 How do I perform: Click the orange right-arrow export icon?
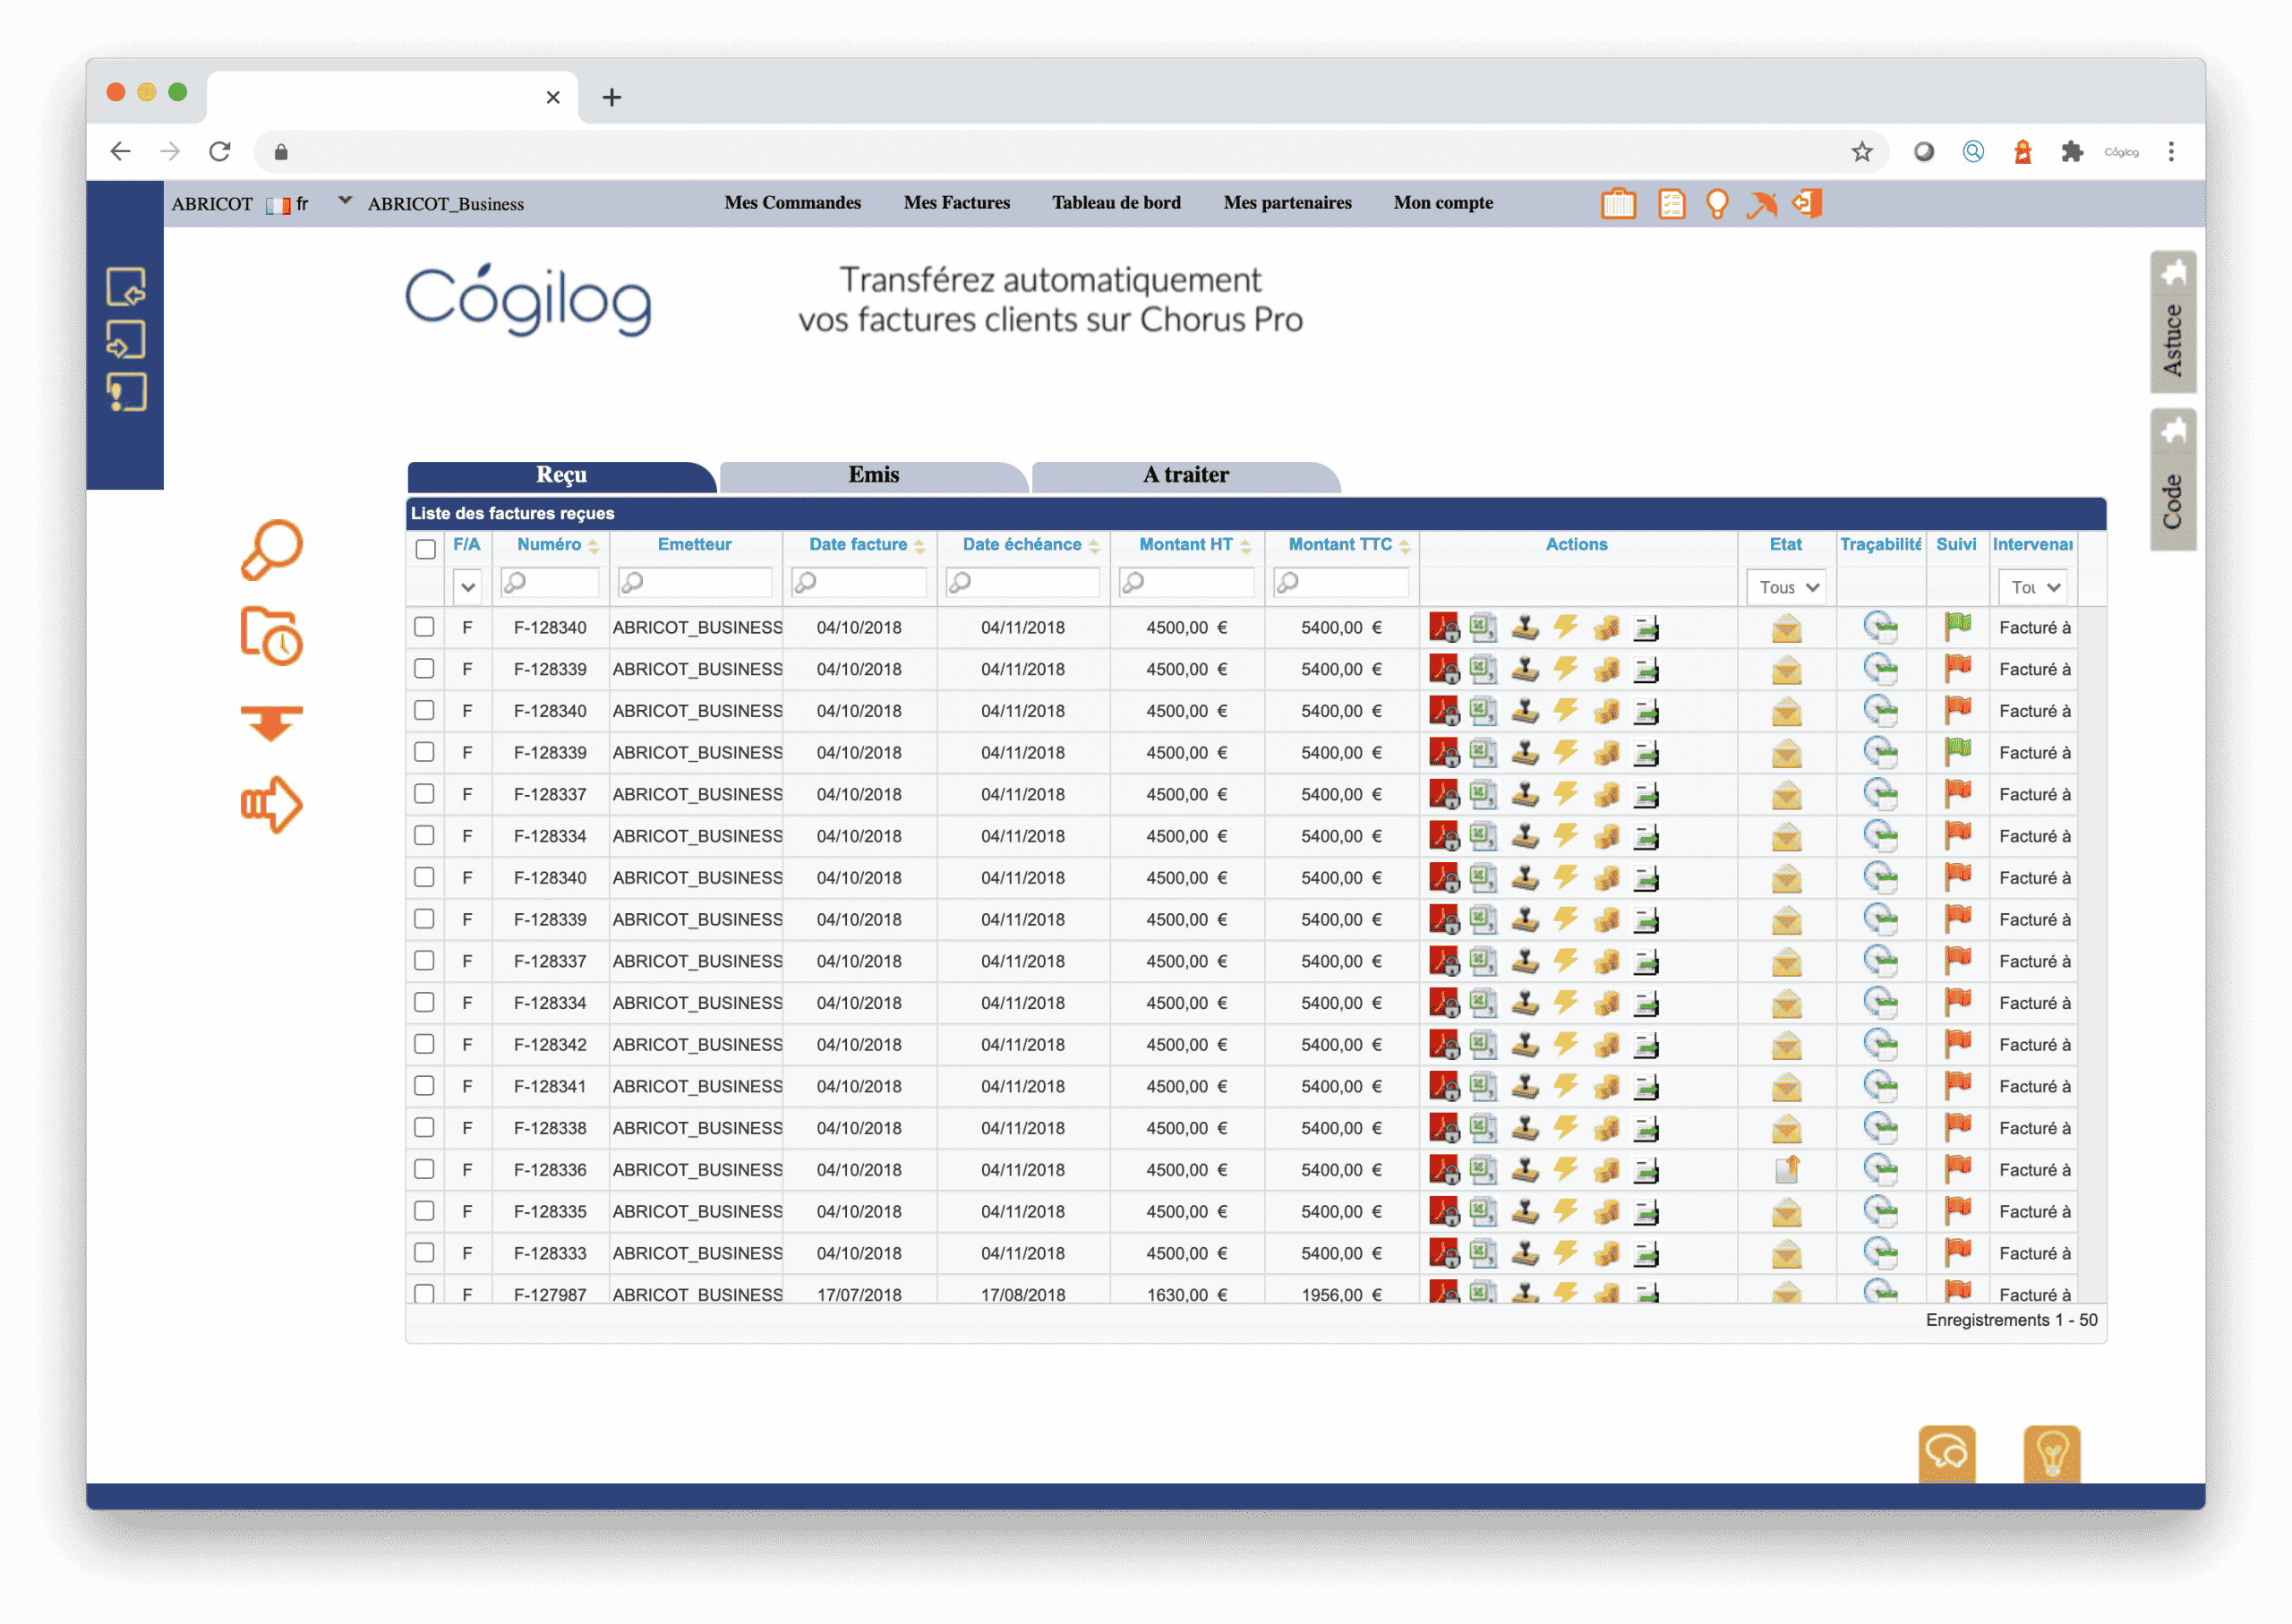271,805
